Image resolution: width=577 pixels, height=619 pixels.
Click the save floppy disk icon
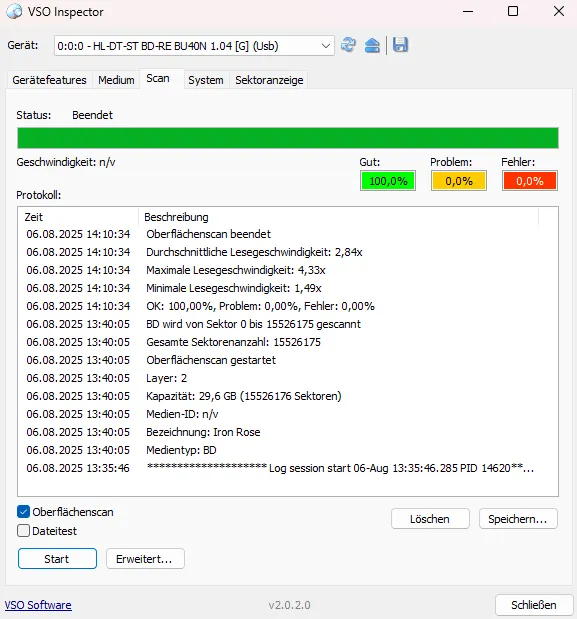[400, 45]
